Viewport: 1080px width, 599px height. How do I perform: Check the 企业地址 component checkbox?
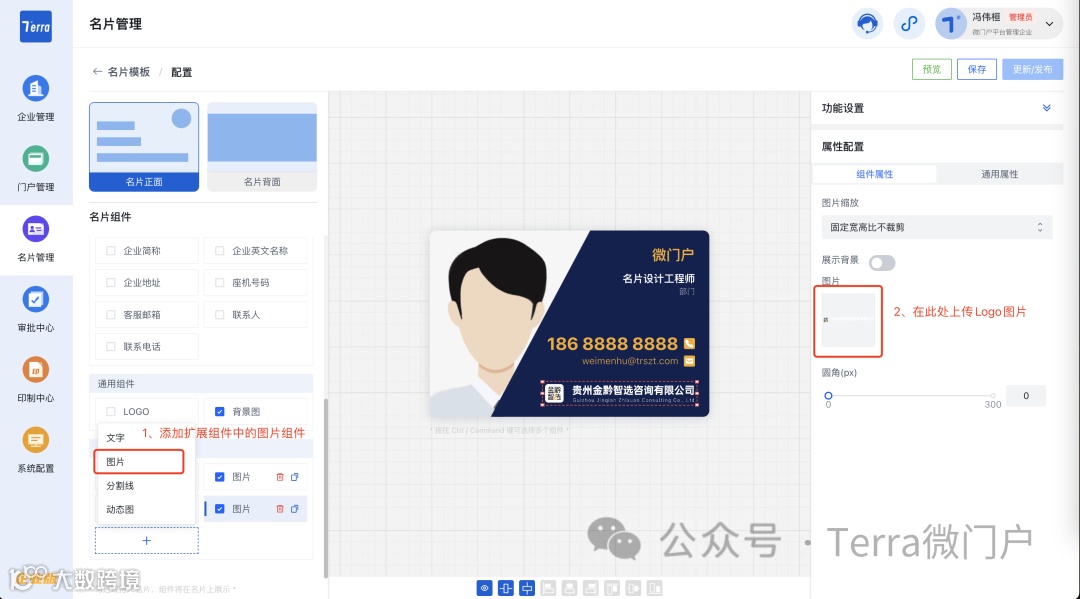coord(111,282)
